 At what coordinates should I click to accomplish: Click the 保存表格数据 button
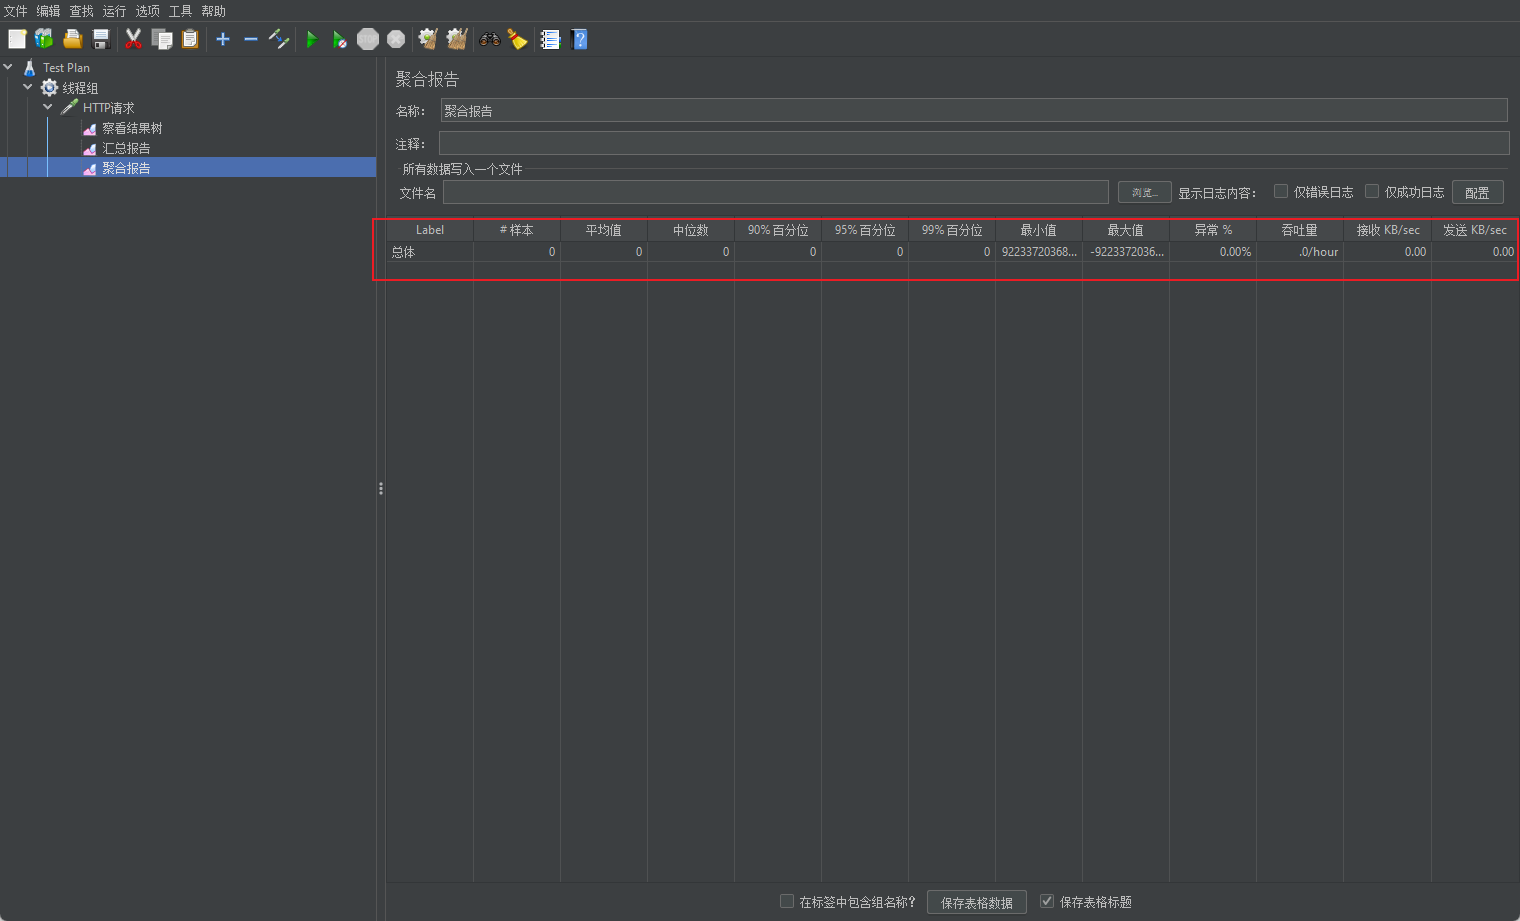(976, 902)
